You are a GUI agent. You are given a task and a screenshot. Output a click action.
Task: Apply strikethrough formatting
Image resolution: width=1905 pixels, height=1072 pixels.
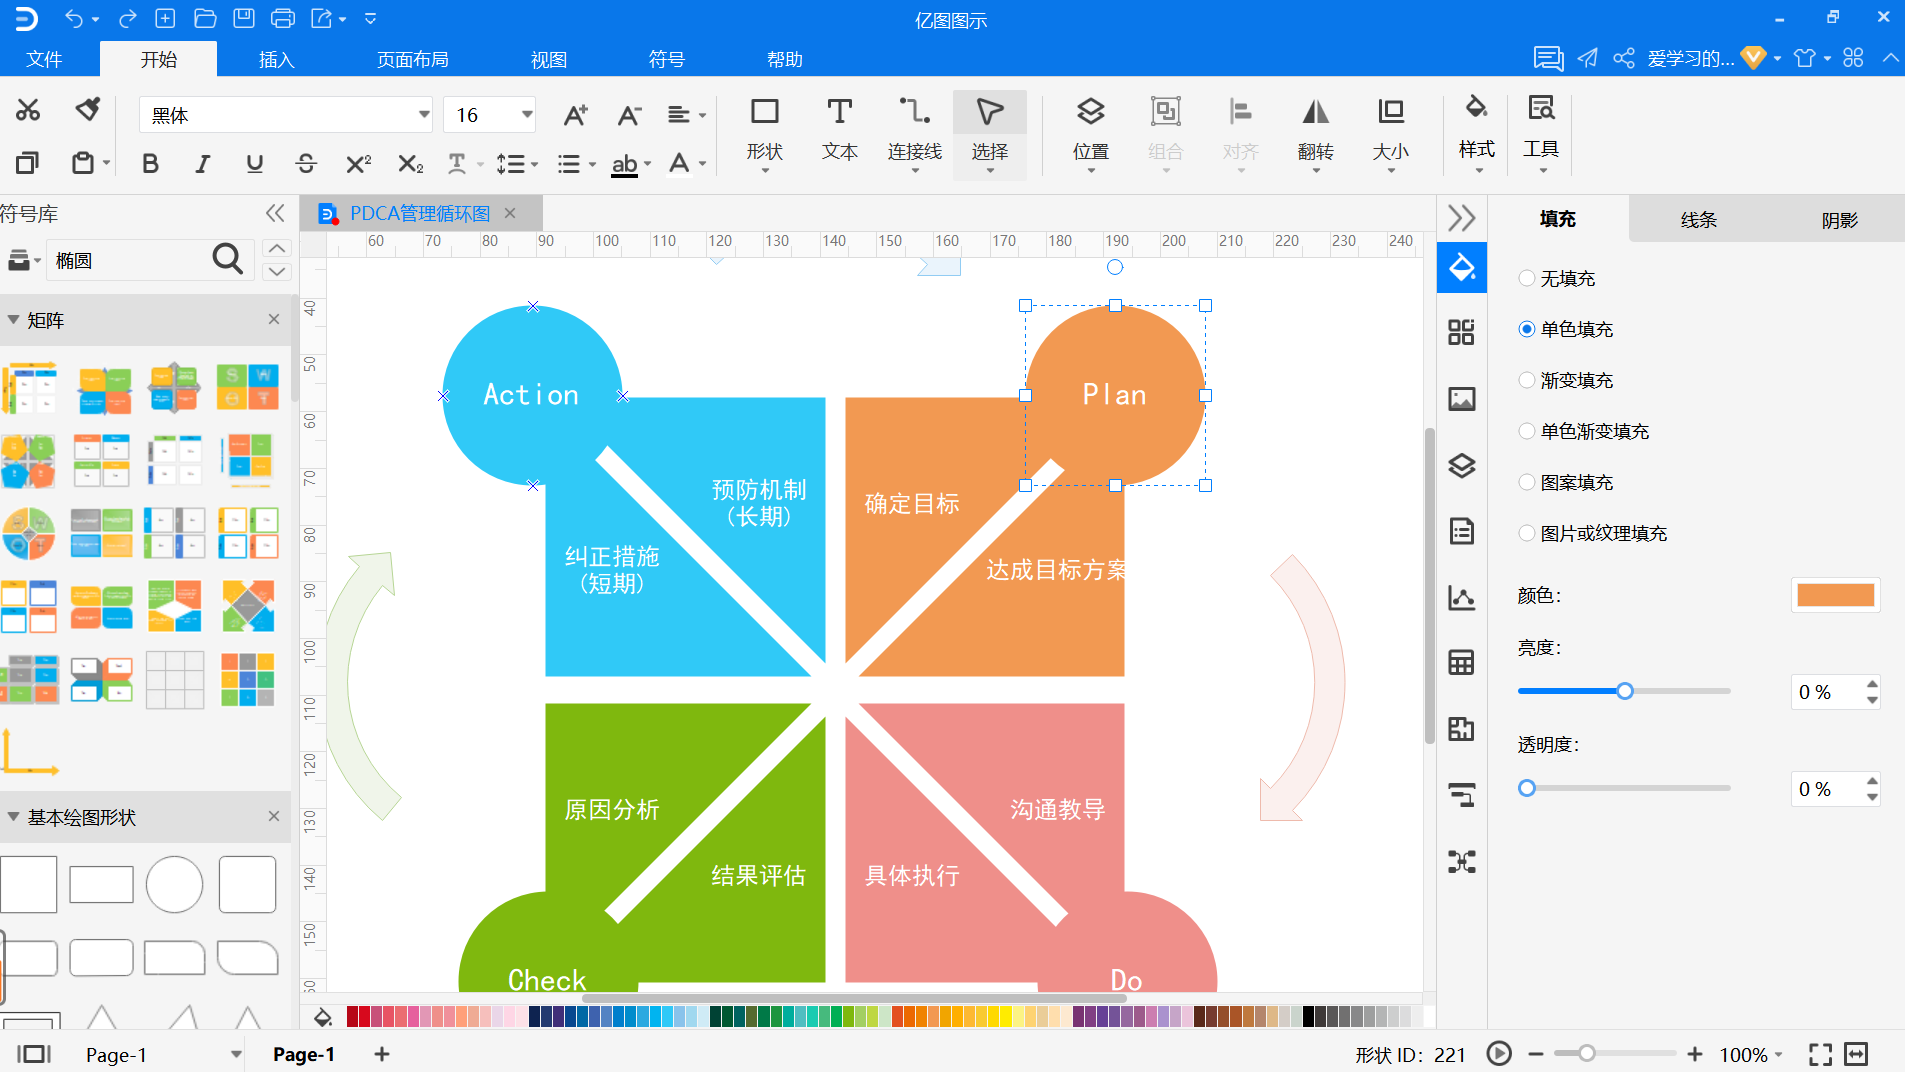point(306,163)
